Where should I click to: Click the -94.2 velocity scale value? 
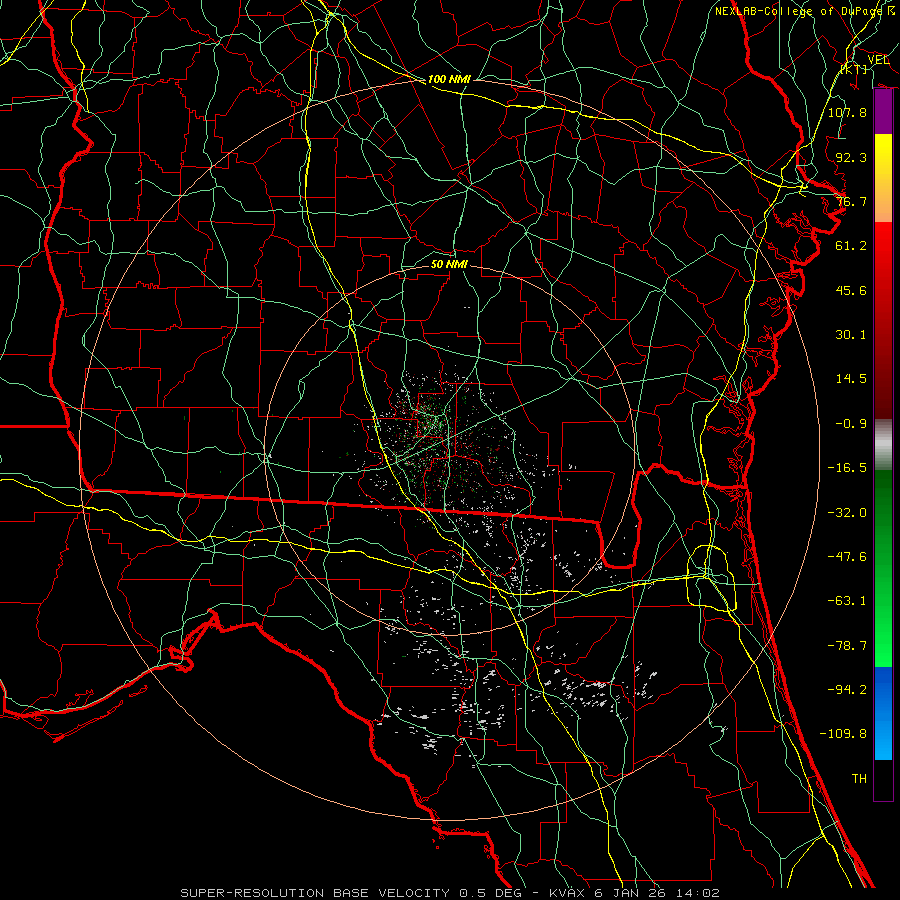847,690
